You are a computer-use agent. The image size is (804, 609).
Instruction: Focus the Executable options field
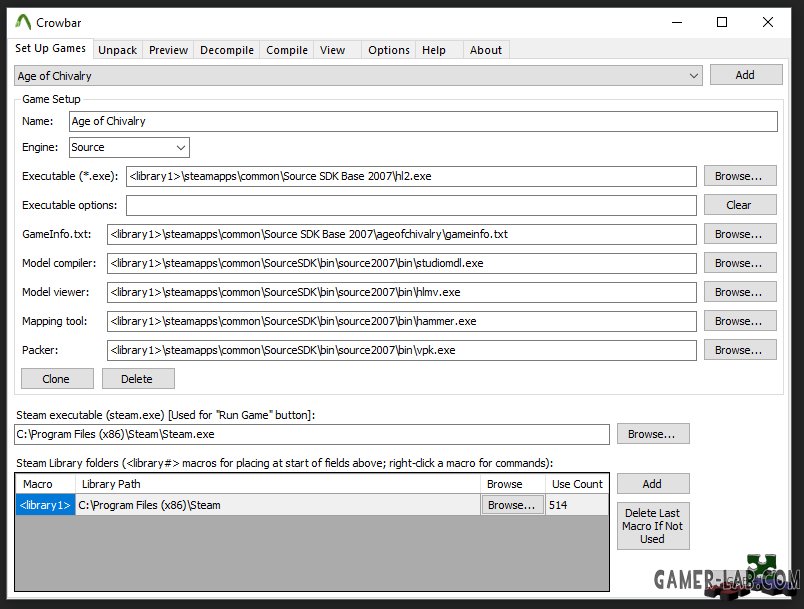pyautogui.click(x=411, y=205)
